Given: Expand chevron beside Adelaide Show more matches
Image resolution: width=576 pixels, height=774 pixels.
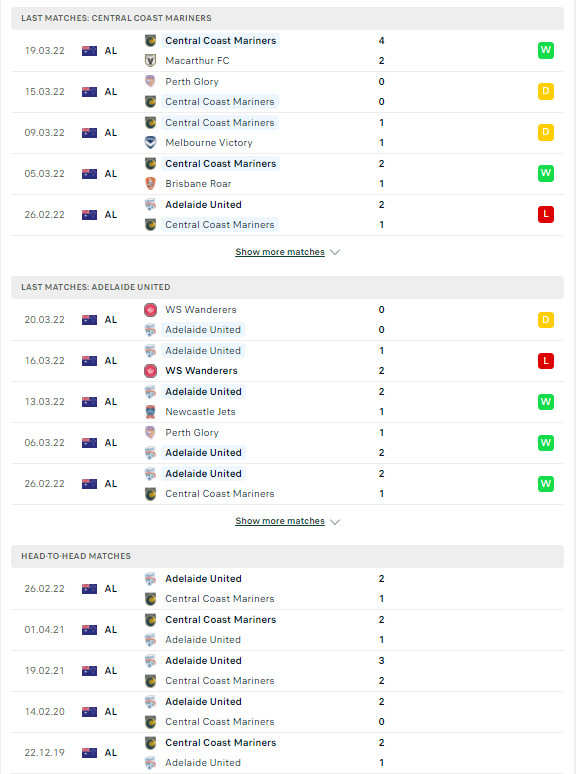Looking at the screenshot, I should (x=335, y=522).
